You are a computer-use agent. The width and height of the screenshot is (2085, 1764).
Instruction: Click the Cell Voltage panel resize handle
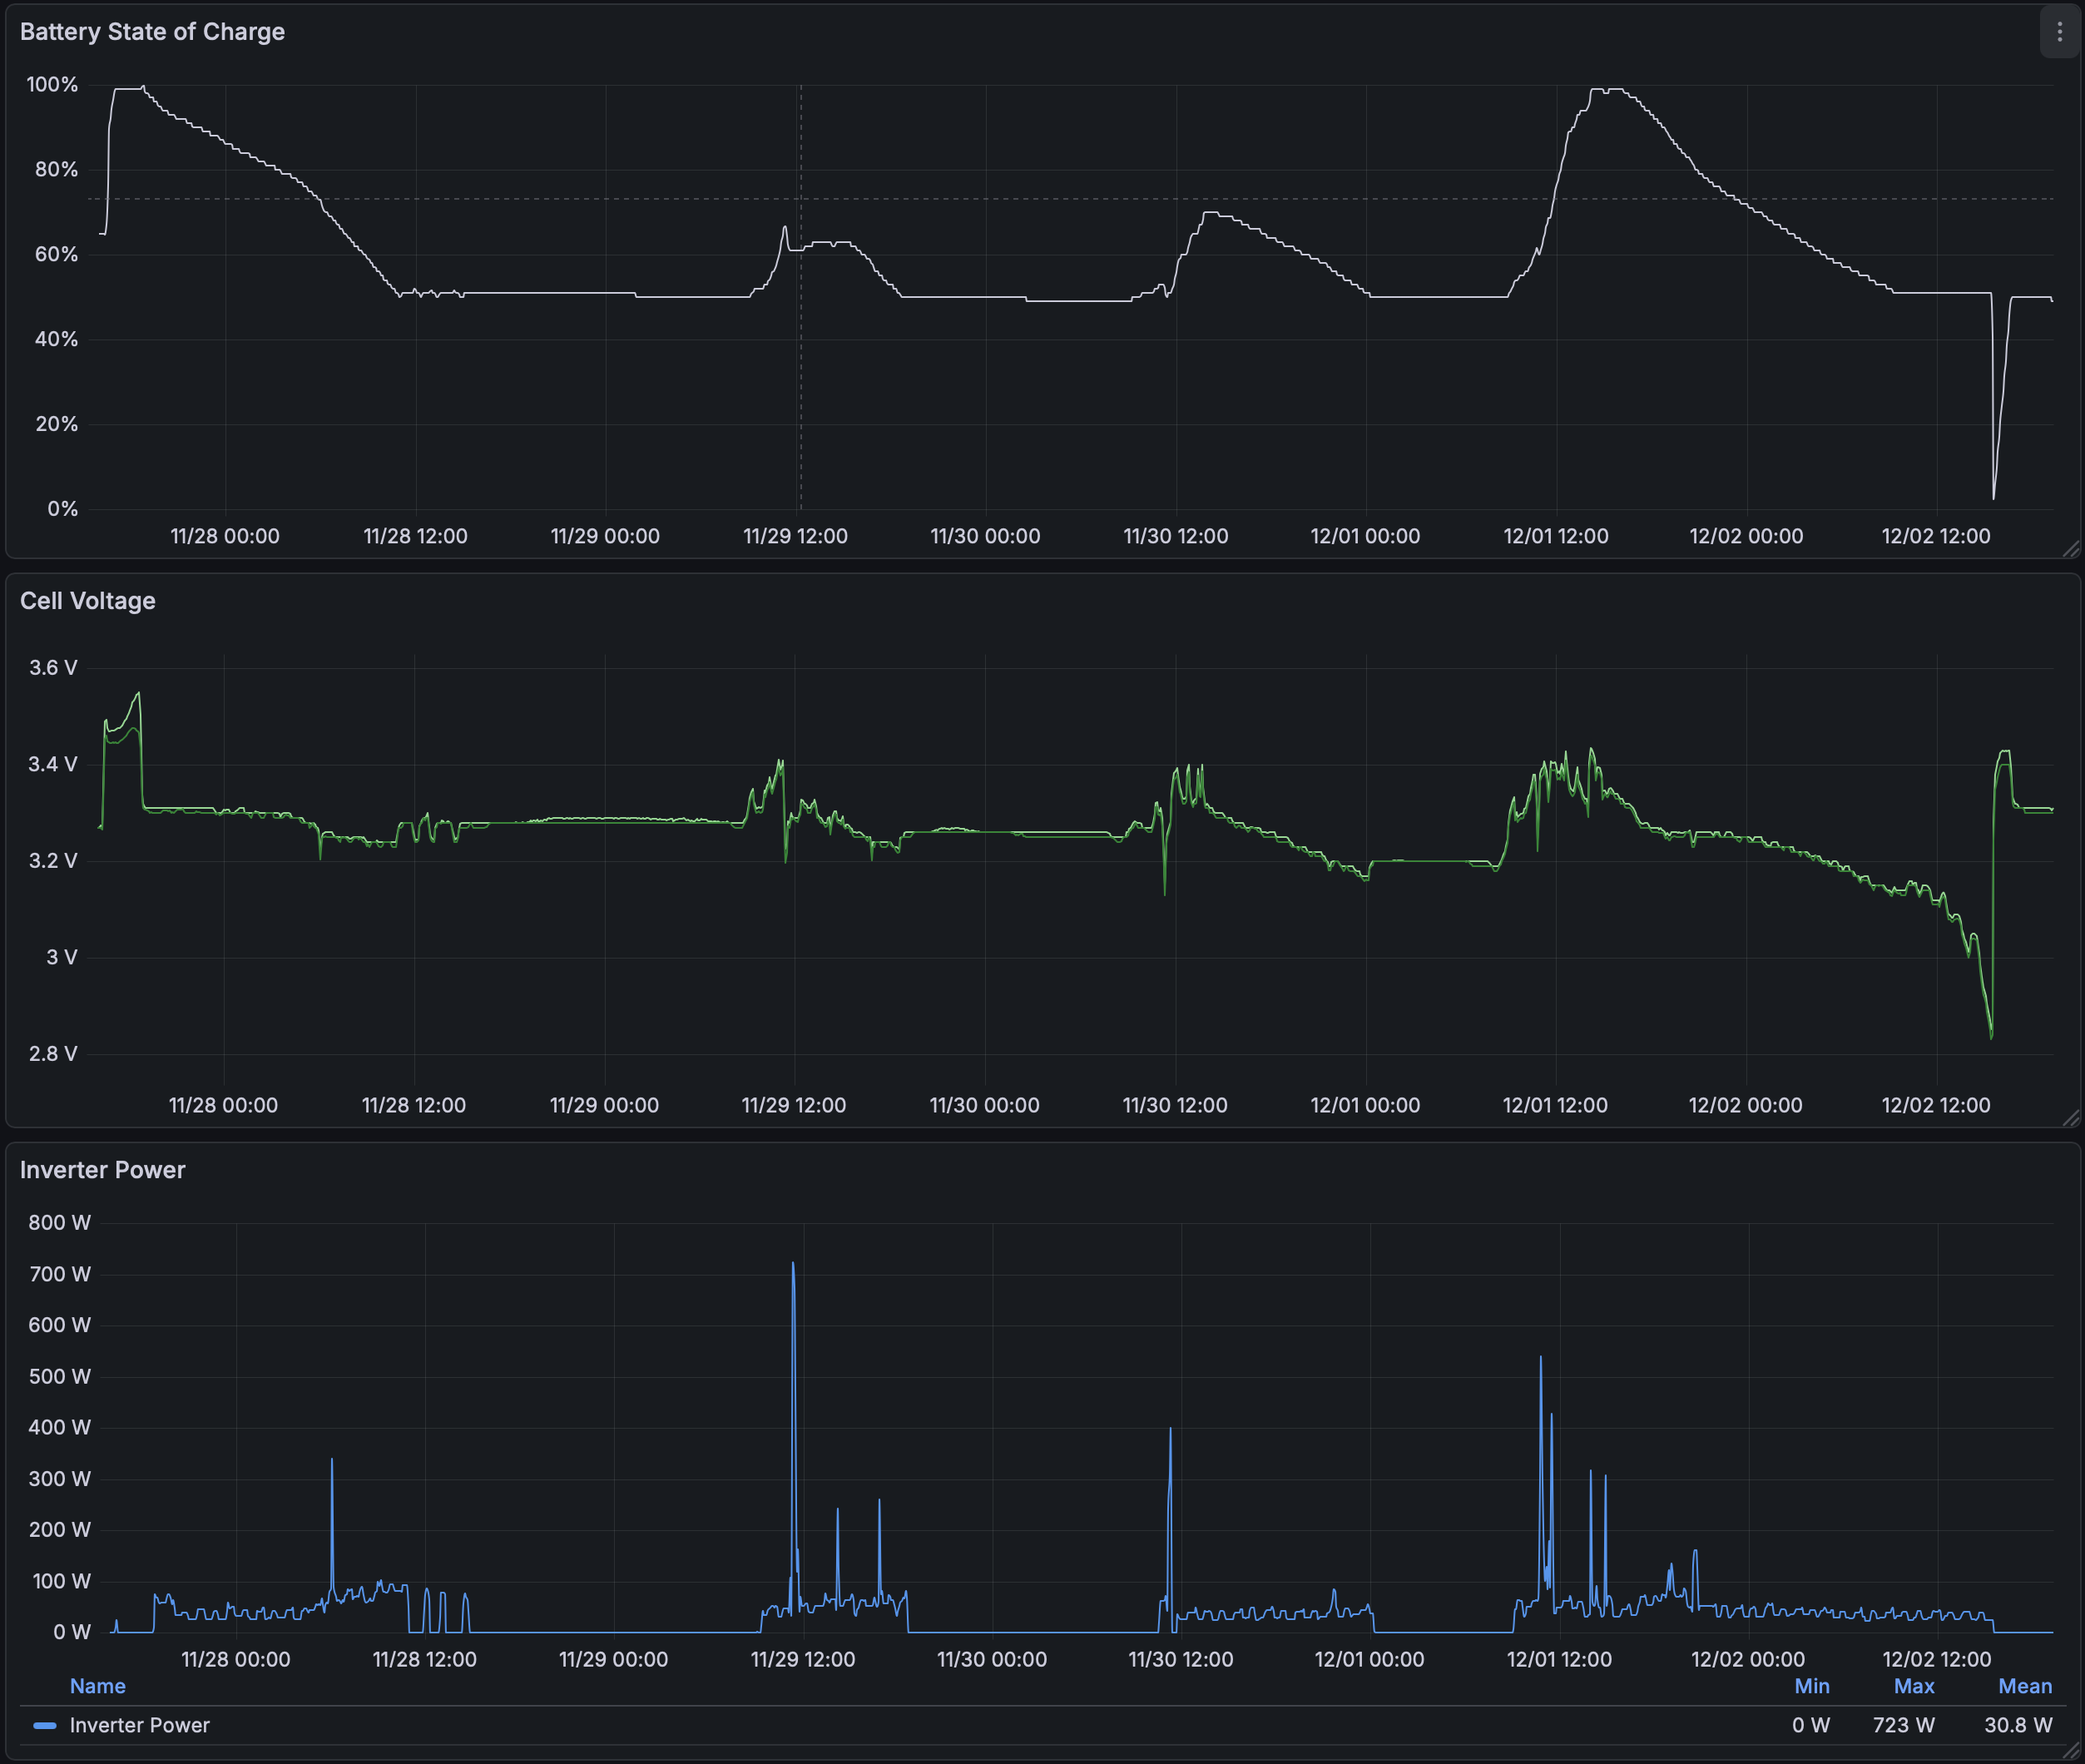(x=2071, y=1118)
